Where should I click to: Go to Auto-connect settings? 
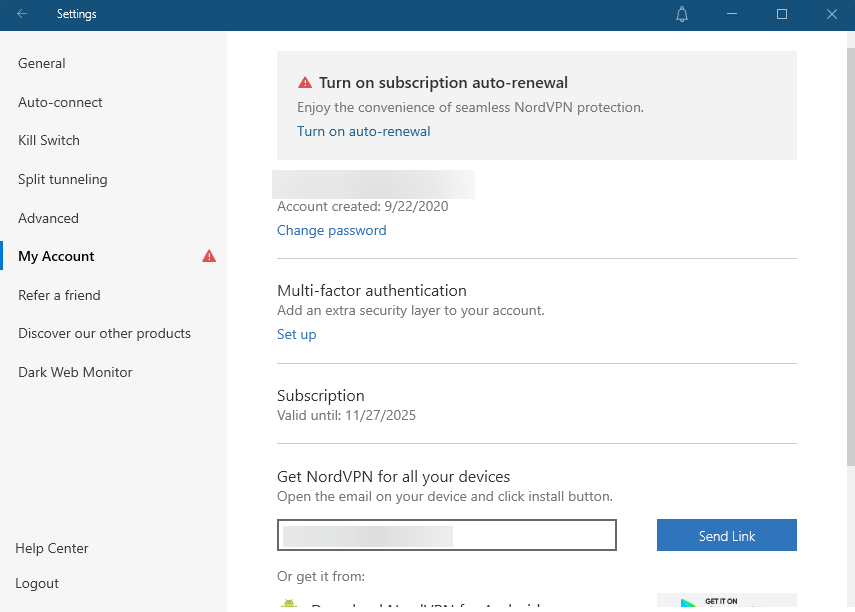(x=60, y=102)
